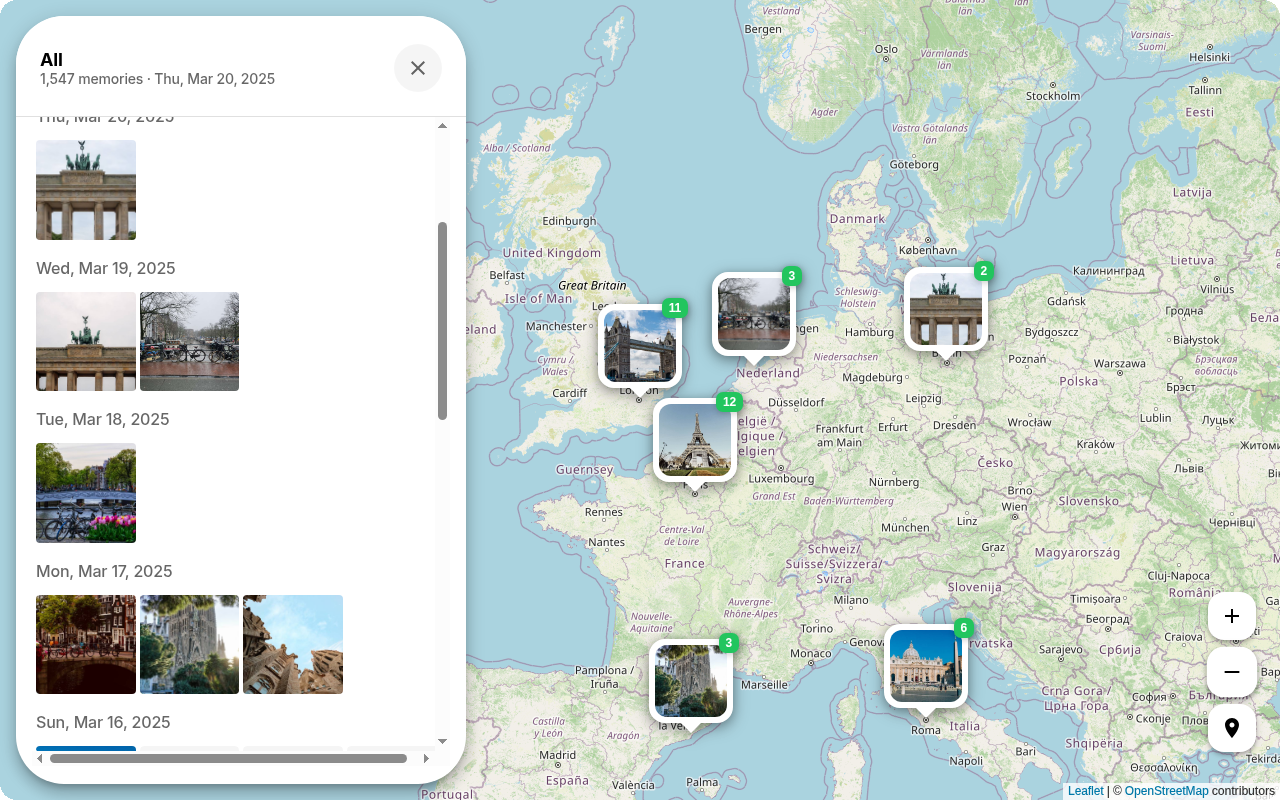Select the Mon, Mar 17, 2025 date heading
1280x800 pixels.
[x=104, y=571]
